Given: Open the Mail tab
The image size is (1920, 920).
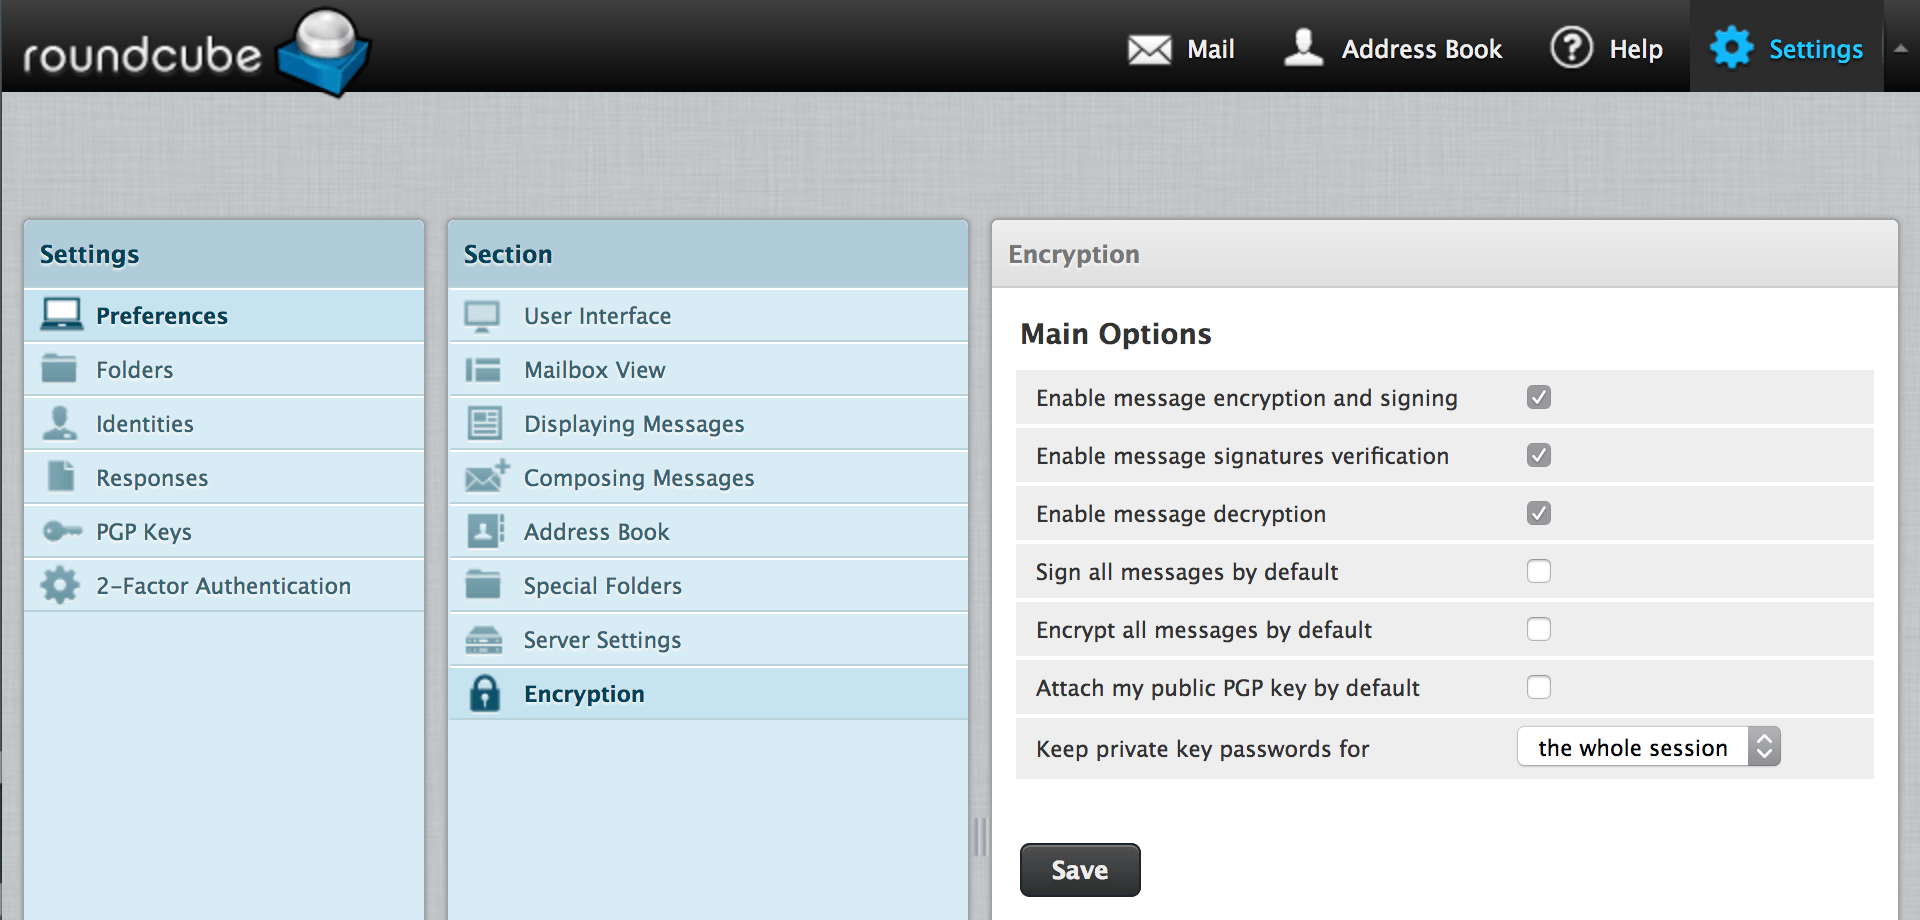Looking at the screenshot, I should (1181, 48).
